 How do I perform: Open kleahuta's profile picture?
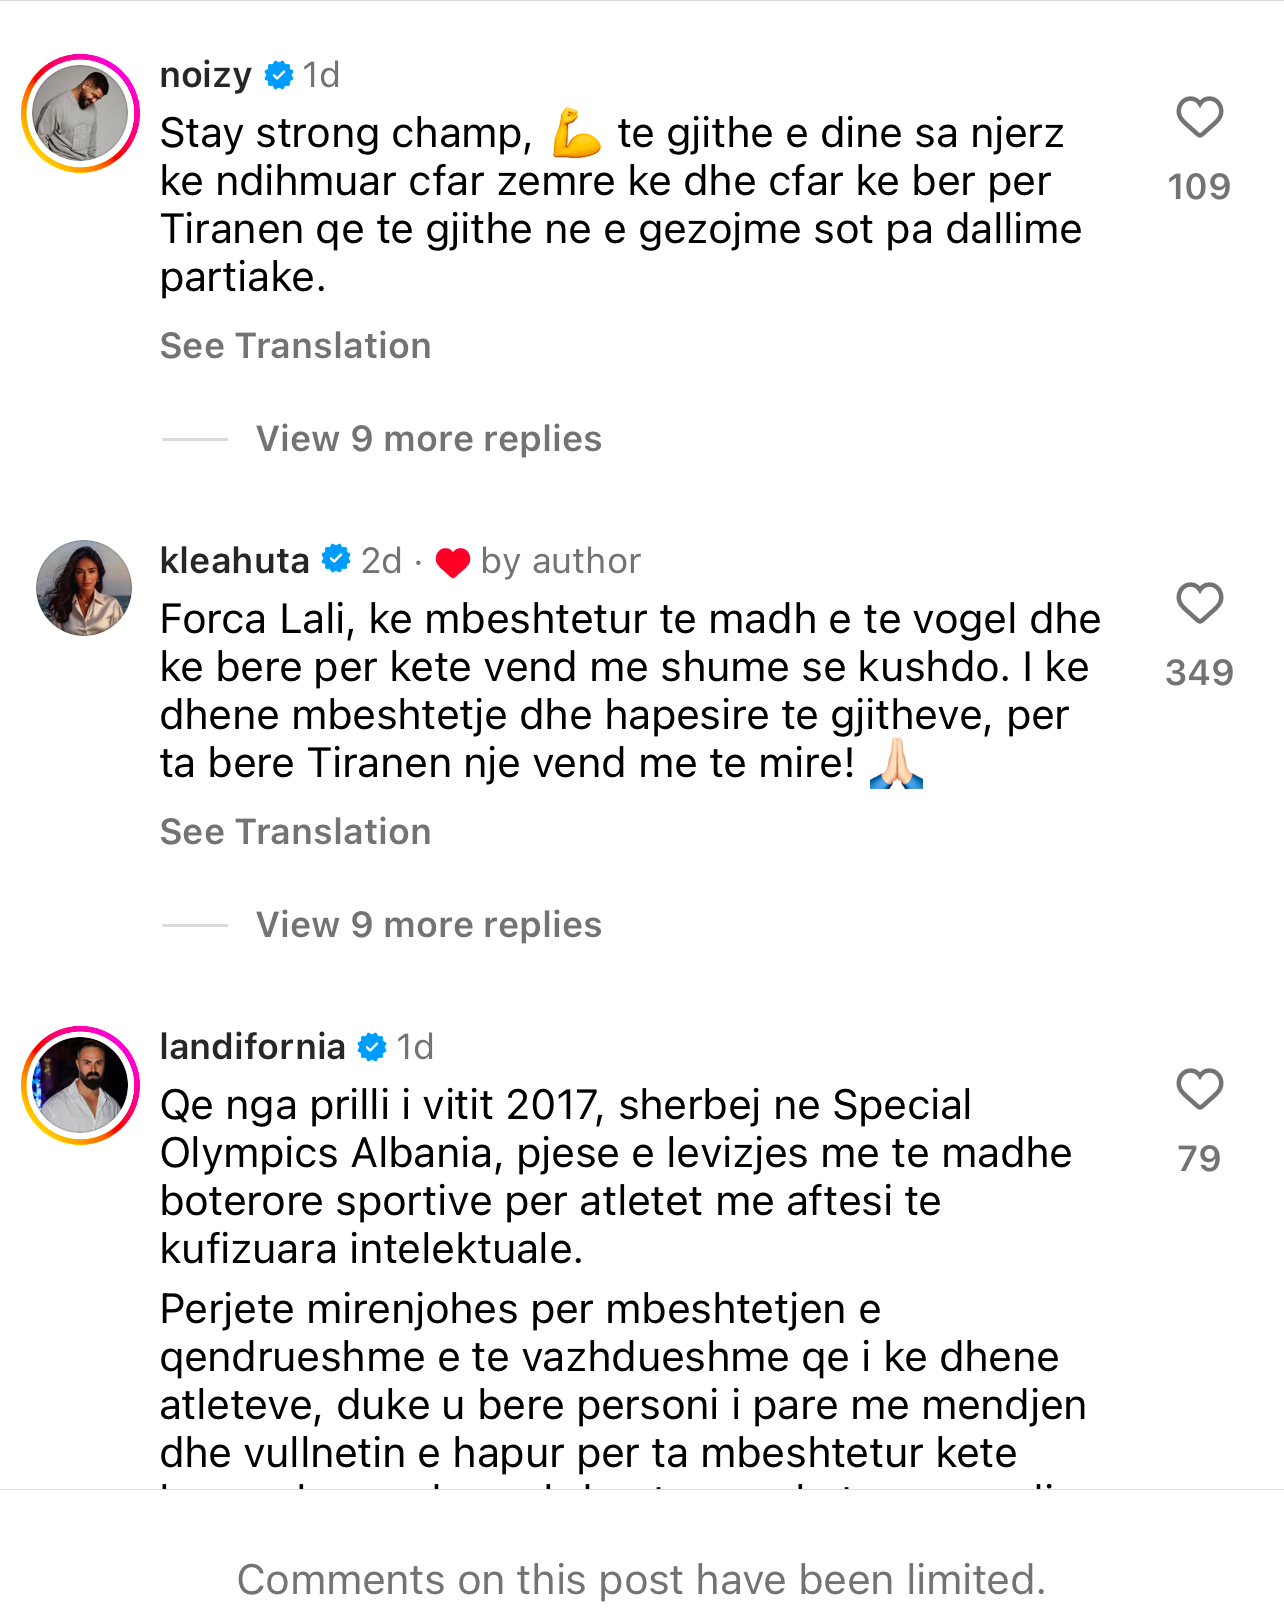point(84,588)
